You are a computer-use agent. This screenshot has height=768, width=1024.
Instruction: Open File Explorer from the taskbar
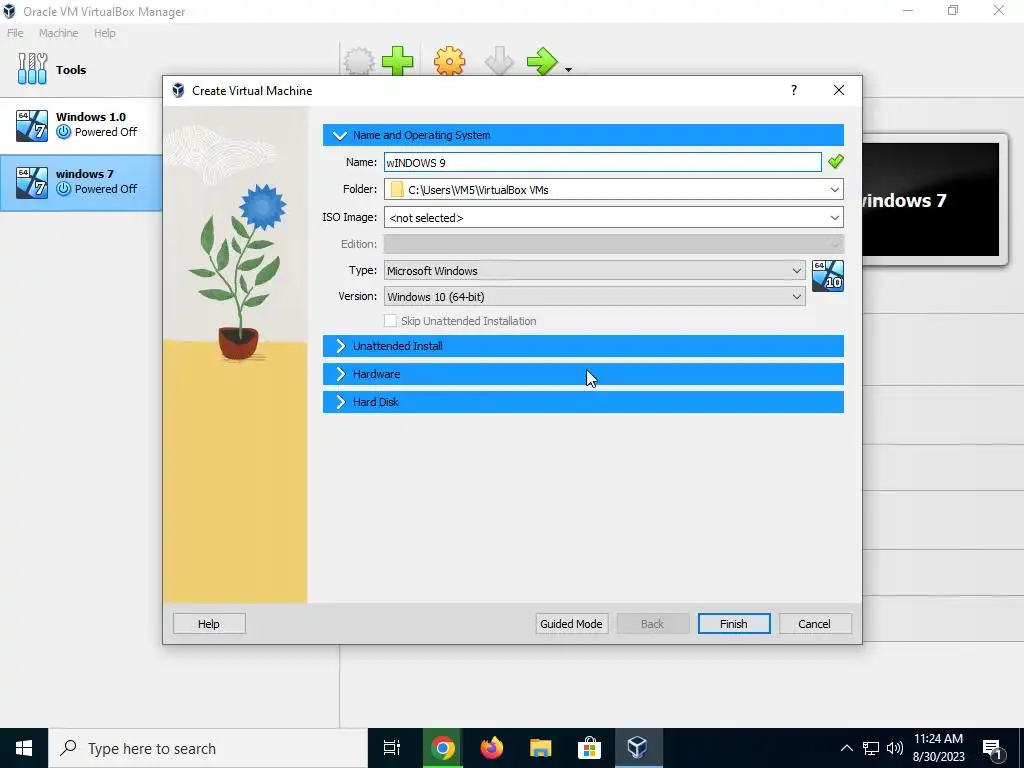click(541, 748)
